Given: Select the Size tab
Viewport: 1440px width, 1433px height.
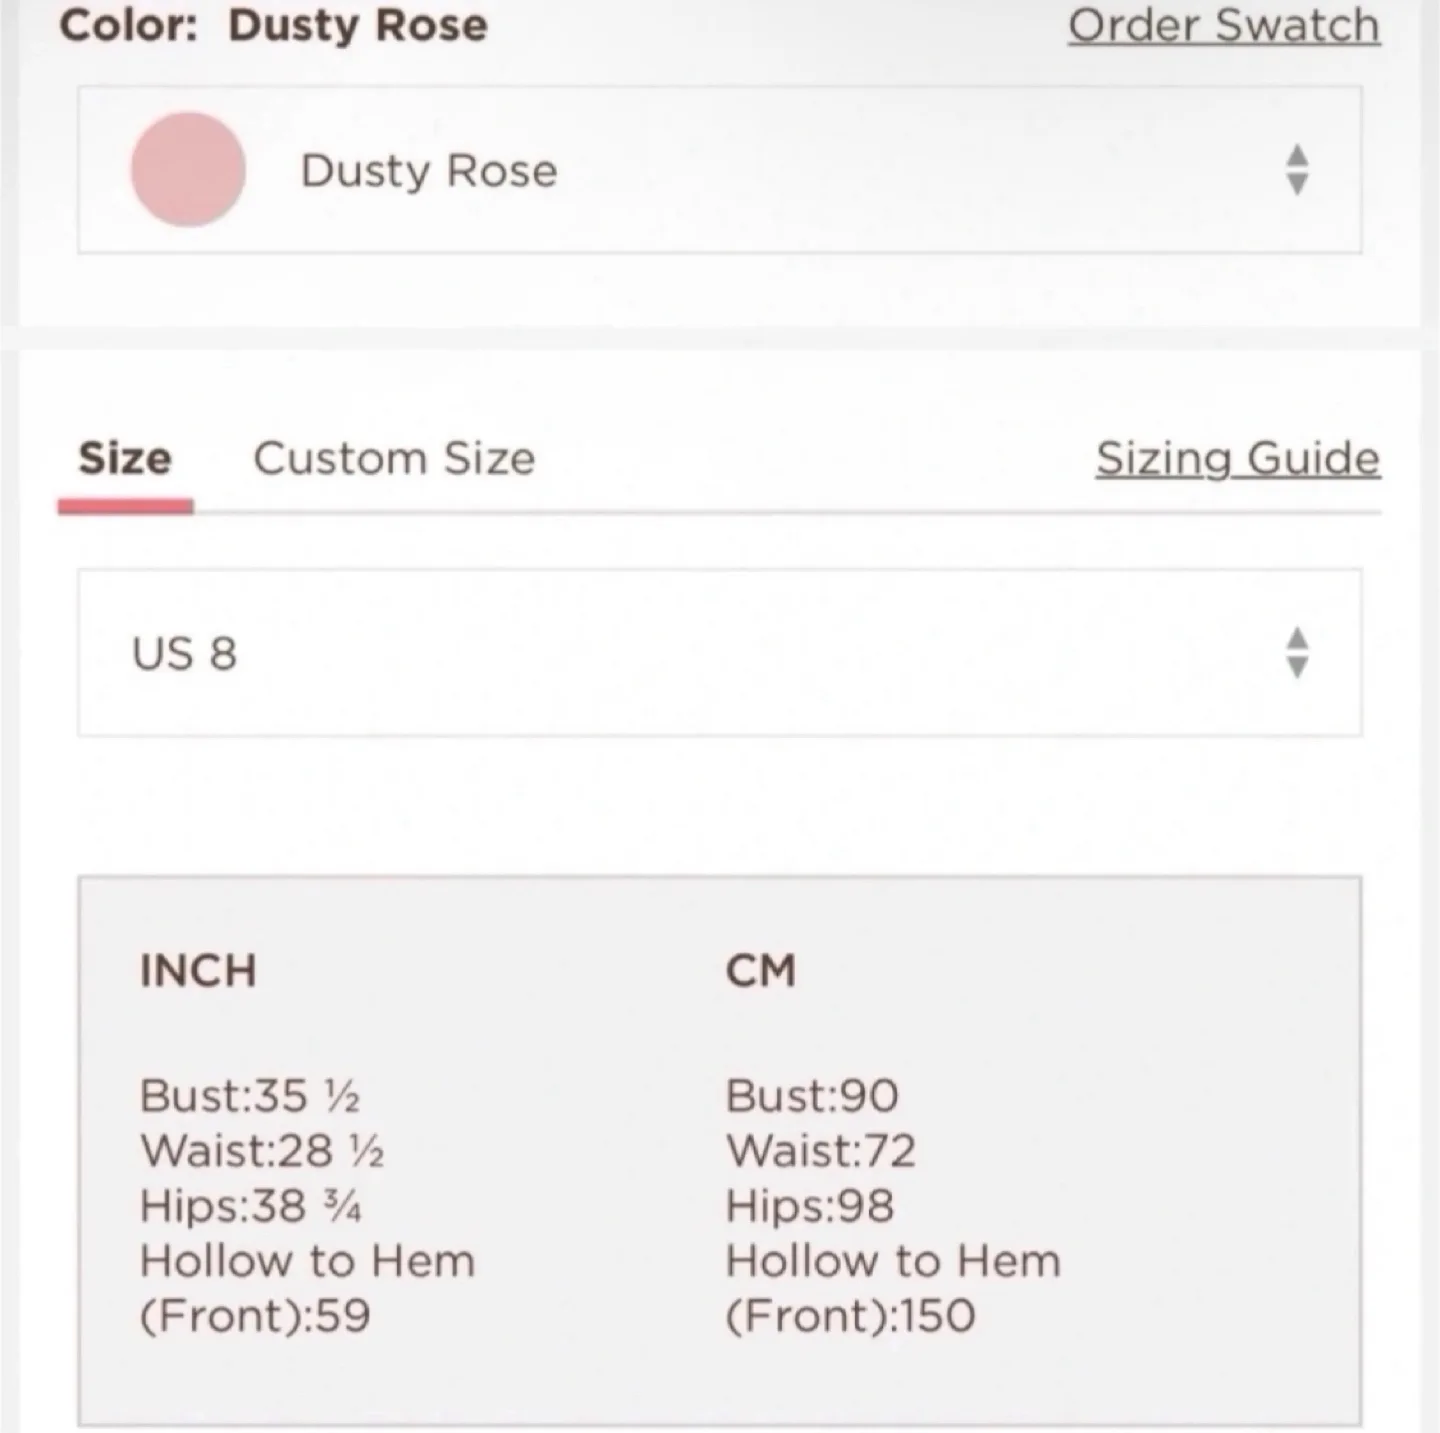Looking at the screenshot, I should 126,459.
